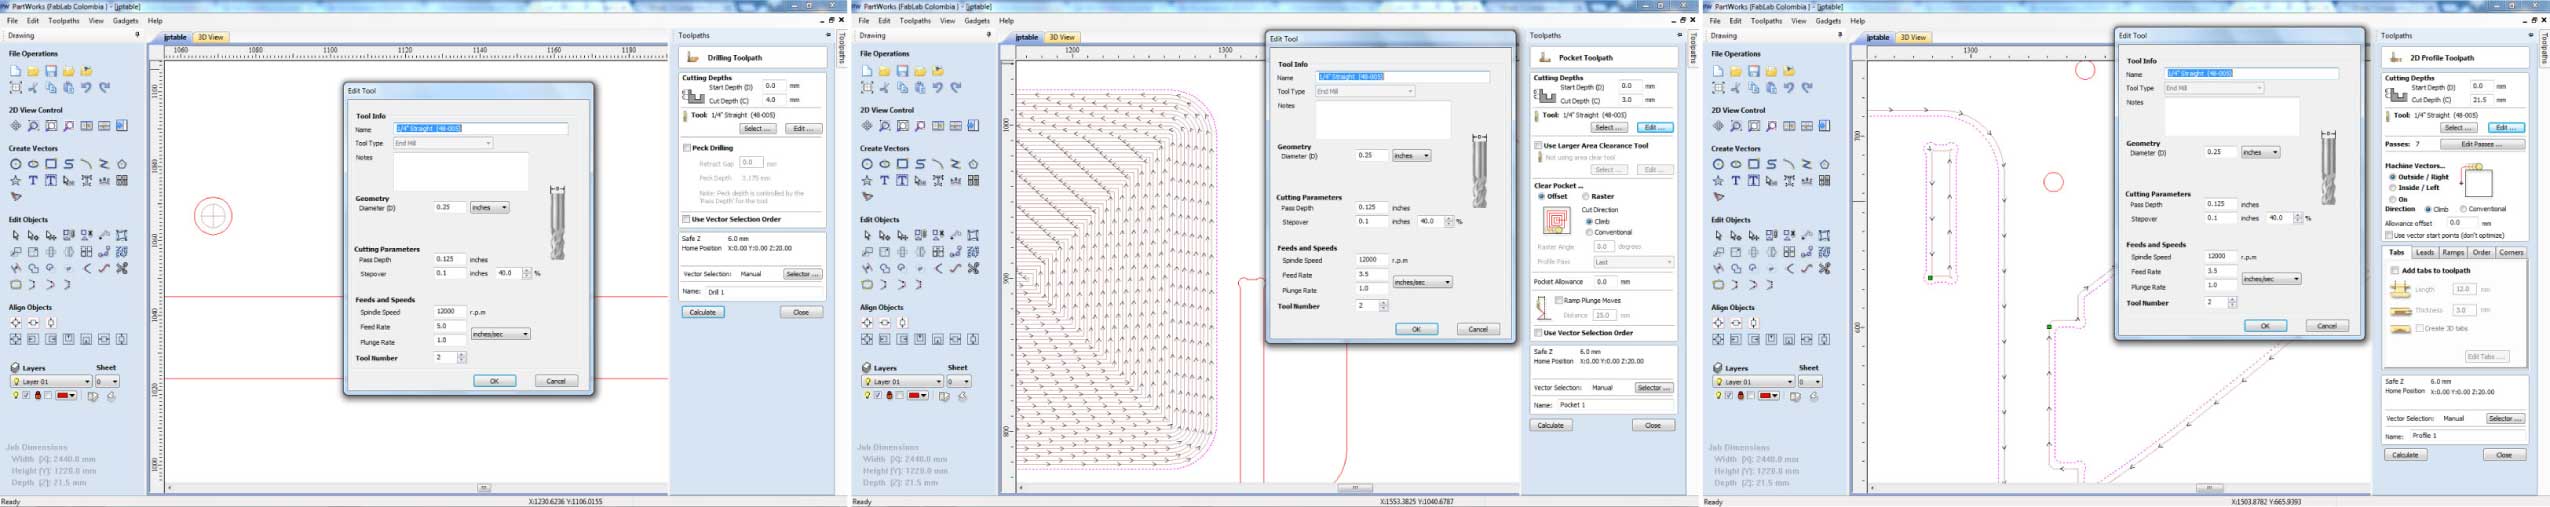Click Redo arrow icon in left window
This screenshot has width=2550, height=507.
[104, 88]
